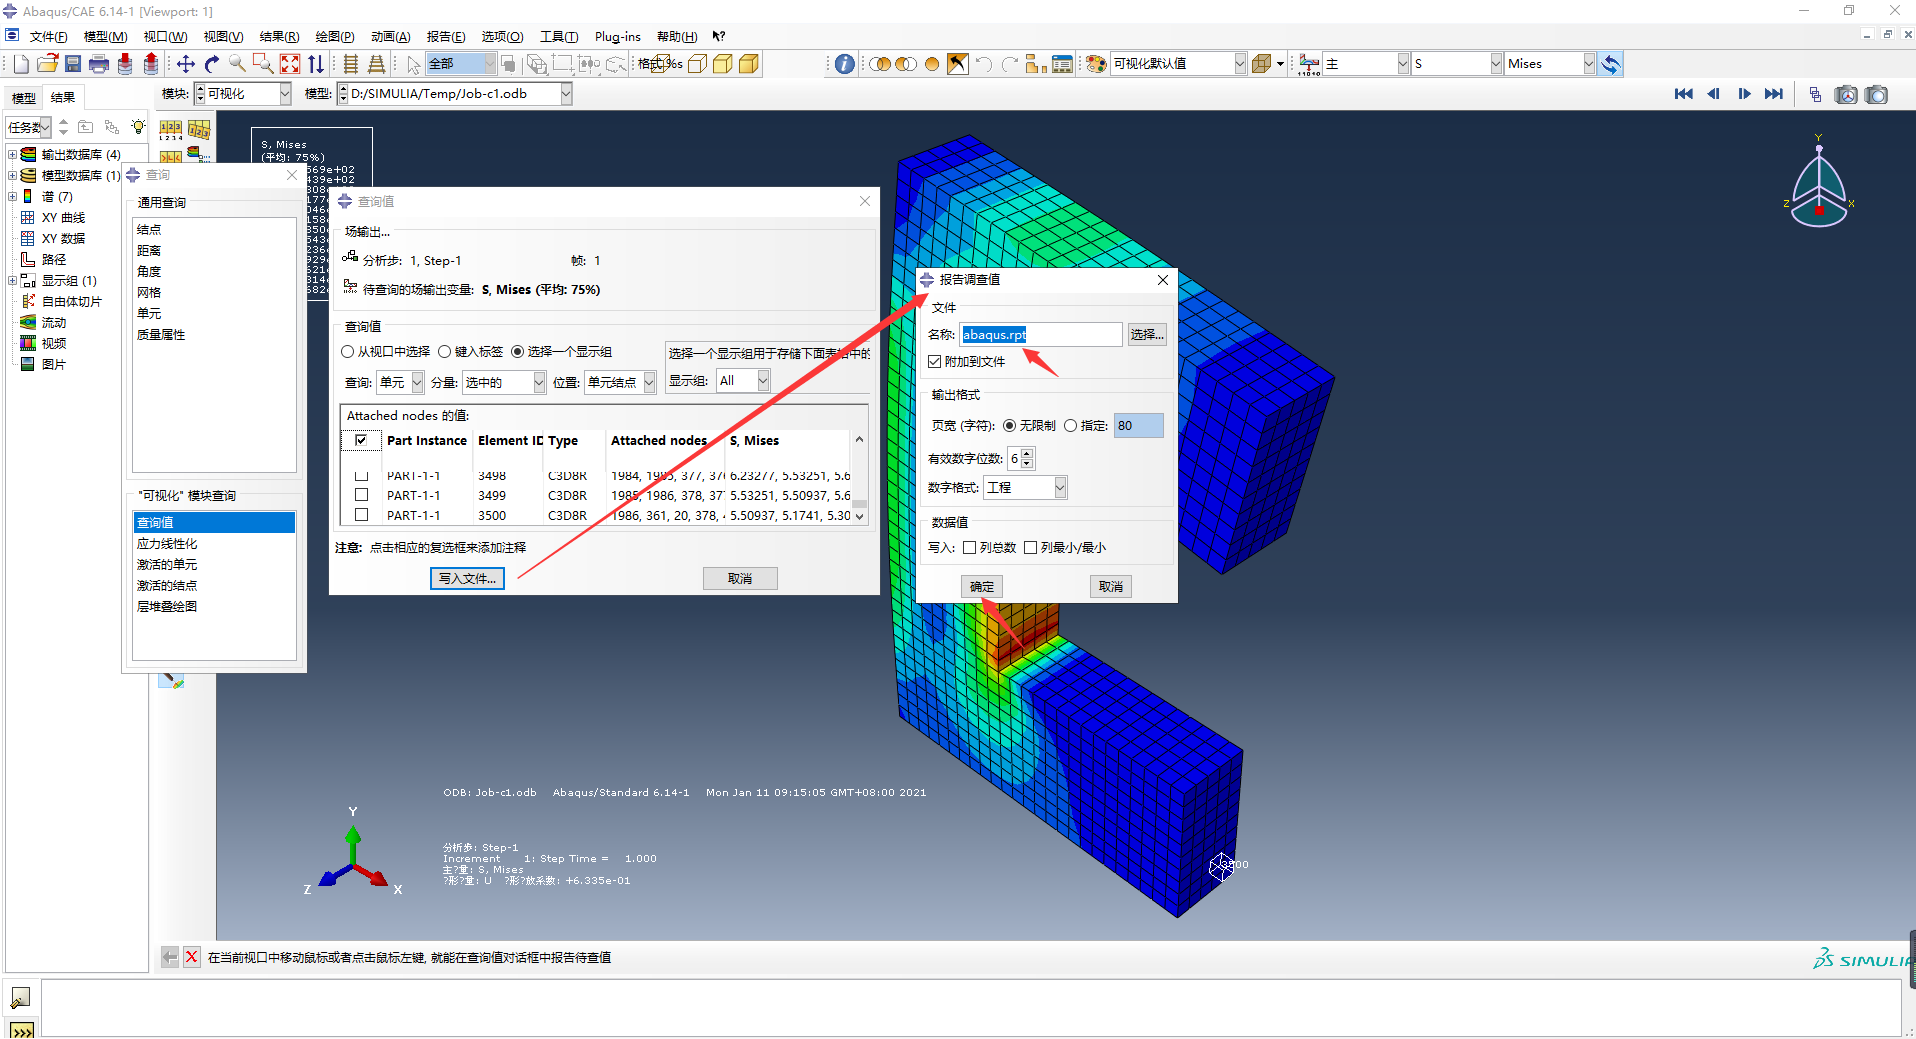
Task: Click the Auto-fit view icon
Action: tap(290, 64)
